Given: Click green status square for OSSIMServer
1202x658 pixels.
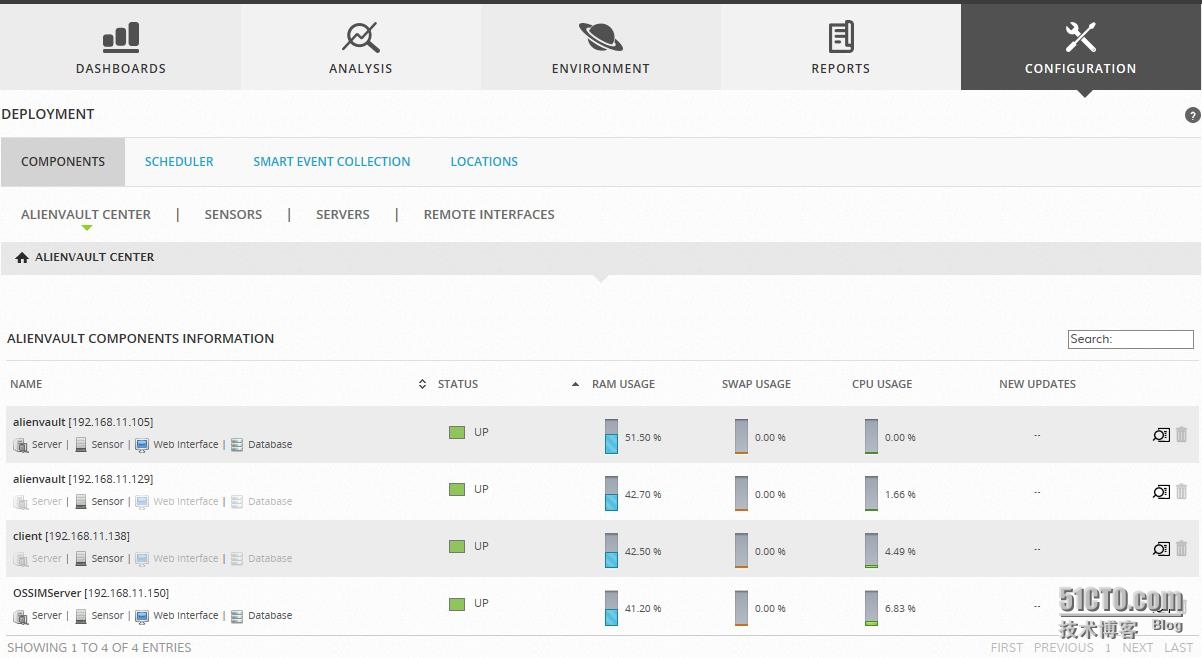Looking at the screenshot, I should 457,604.
